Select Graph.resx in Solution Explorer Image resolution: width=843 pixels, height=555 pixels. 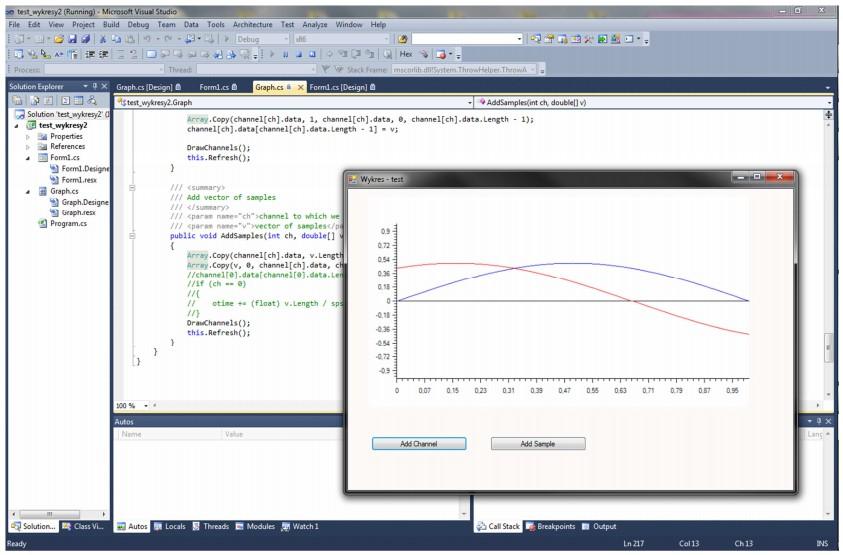[x=78, y=213]
